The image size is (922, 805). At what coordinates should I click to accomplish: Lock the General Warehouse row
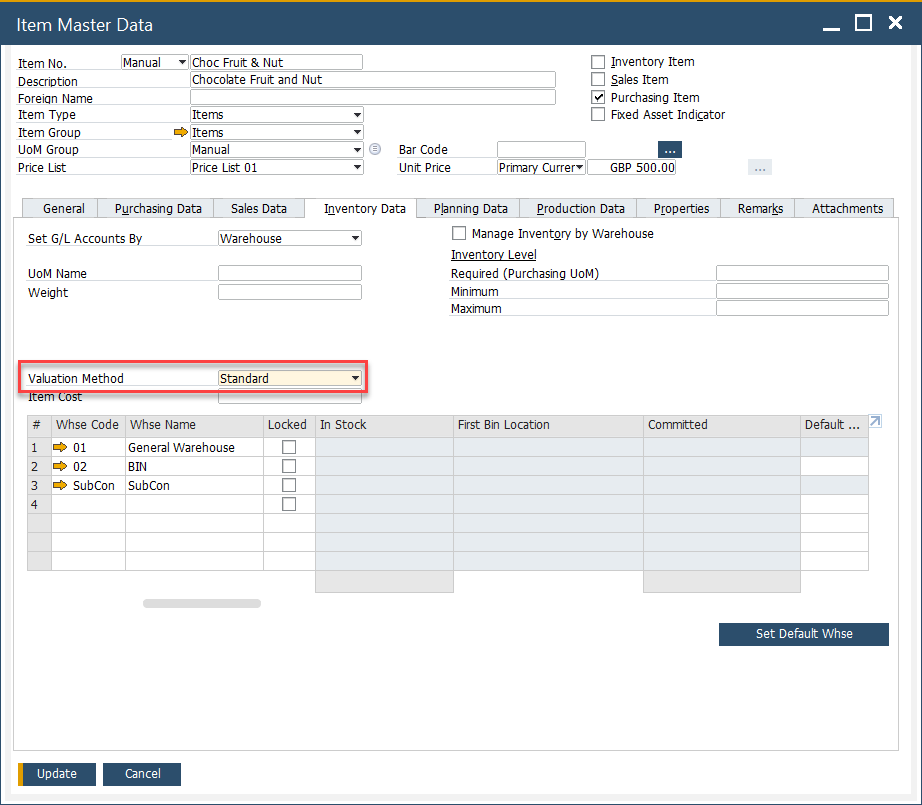point(289,447)
